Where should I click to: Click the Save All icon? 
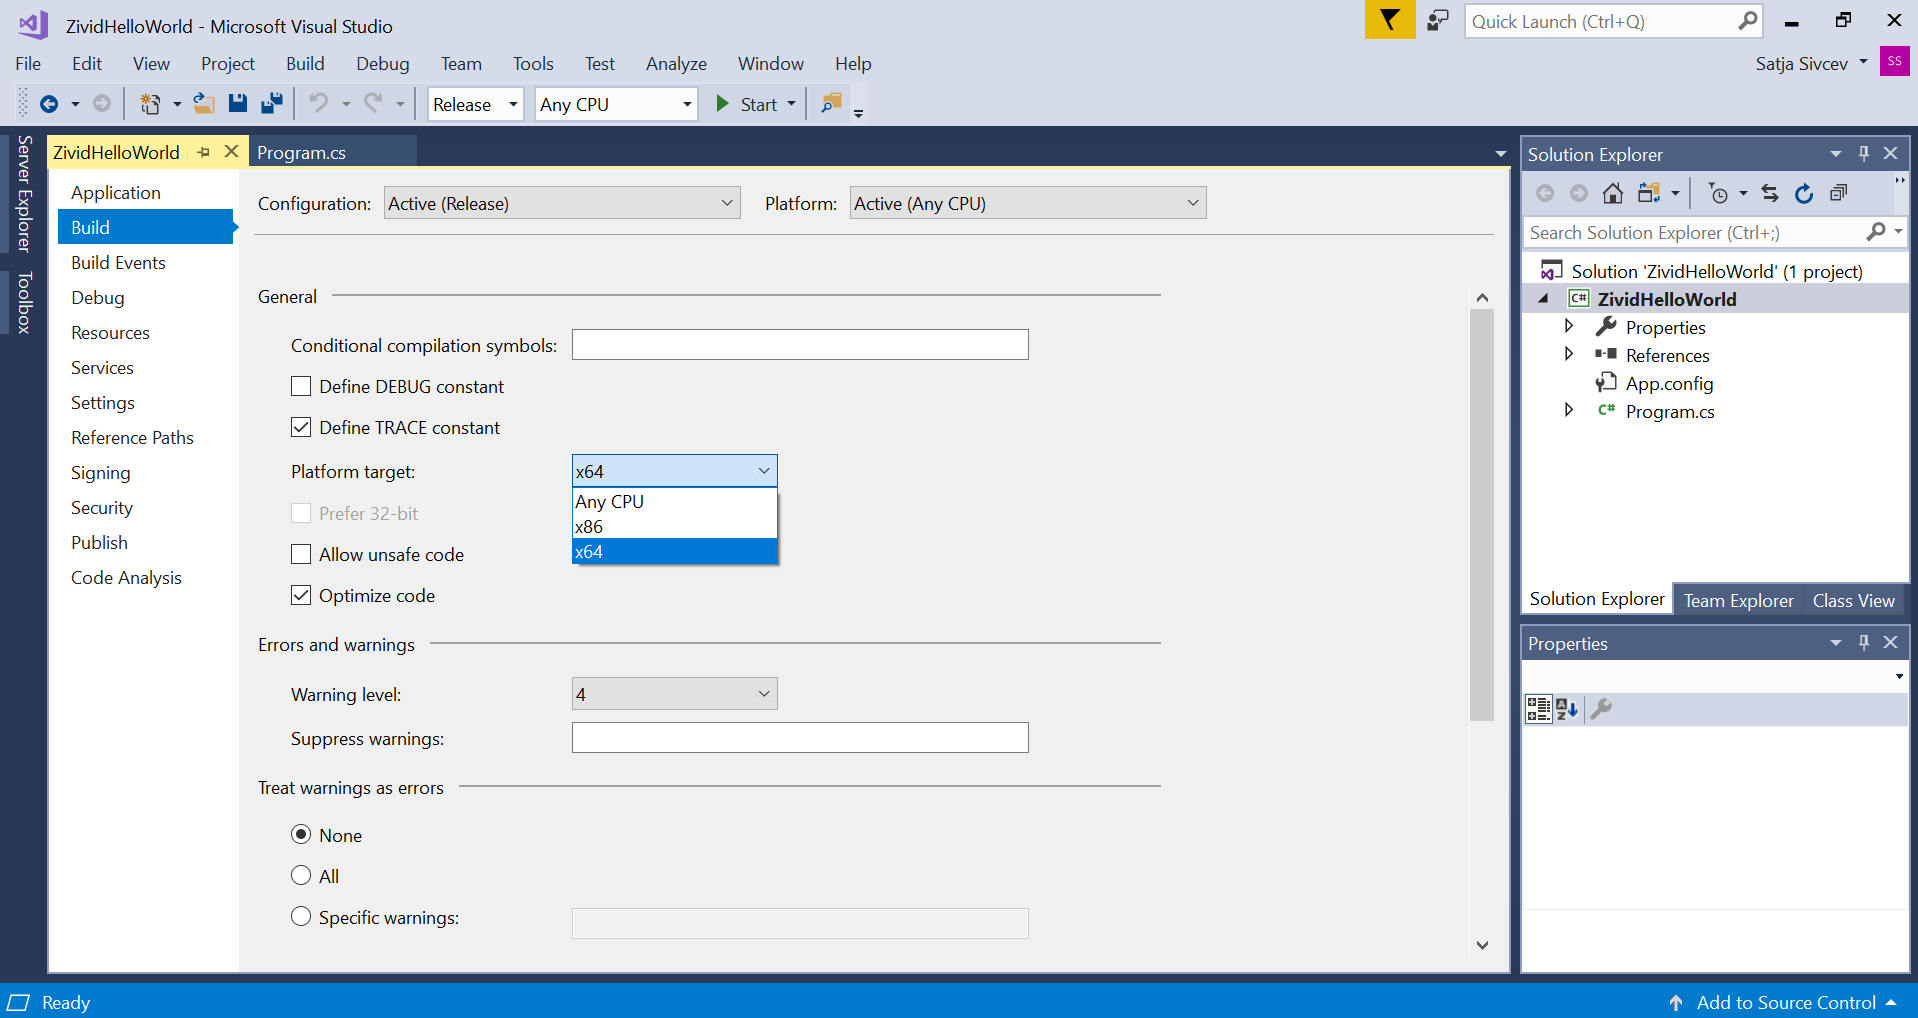[271, 103]
